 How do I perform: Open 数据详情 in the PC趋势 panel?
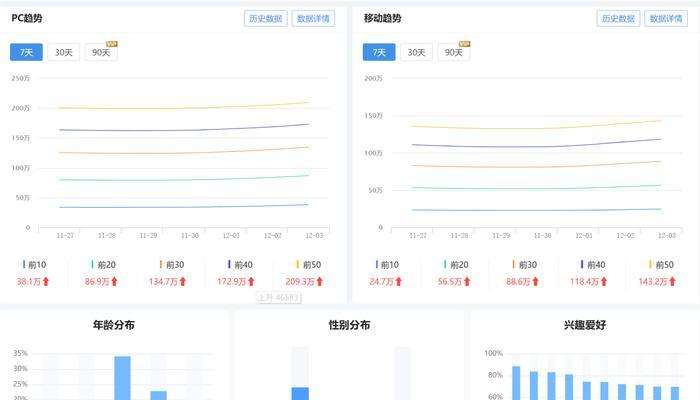point(313,19)
